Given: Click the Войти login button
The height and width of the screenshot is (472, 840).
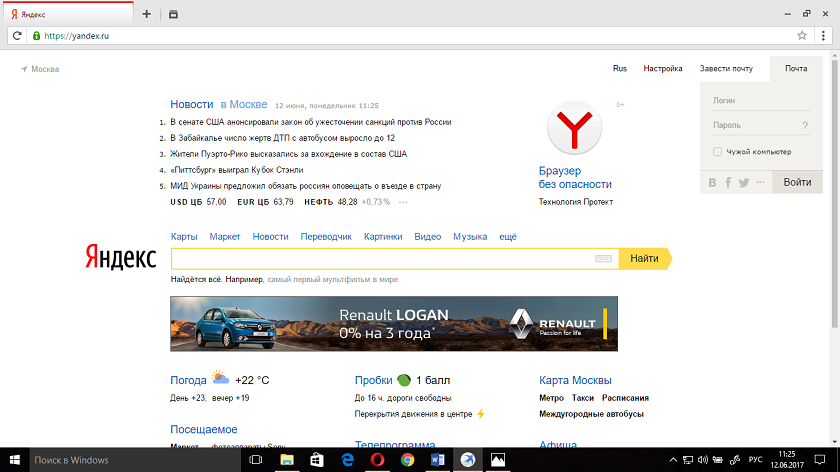Looking at the screenshot, I should pyautogui.click(x=797, y=182).
